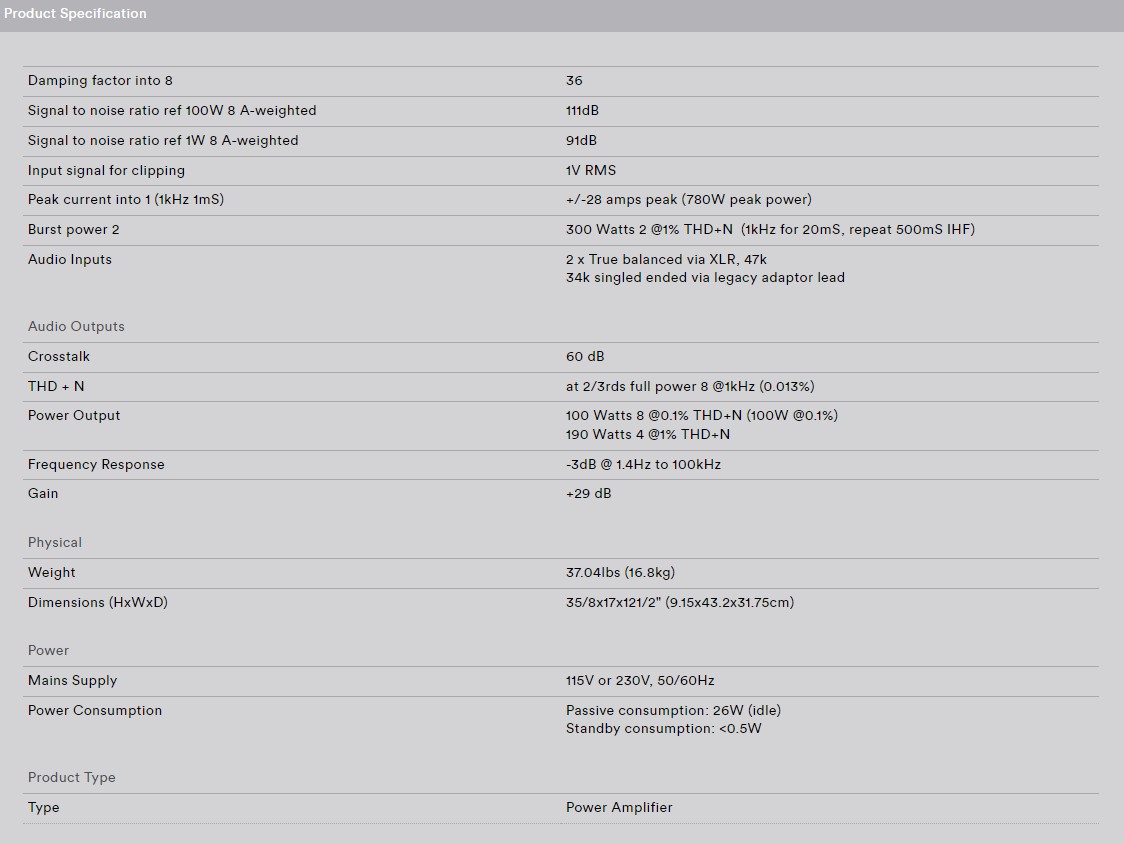
Task: Click the 1V RMS value
Action: coord(591,171)
